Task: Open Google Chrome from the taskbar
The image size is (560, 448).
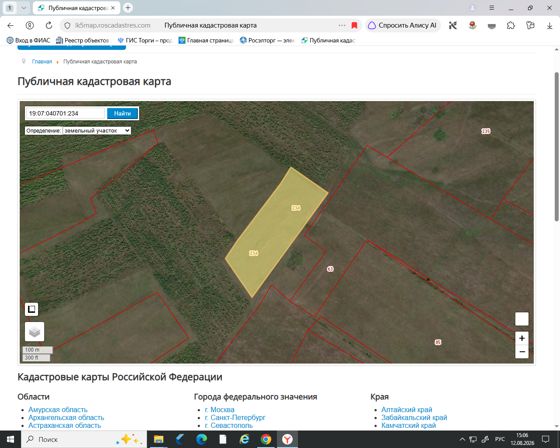Action: click(266, 439)
